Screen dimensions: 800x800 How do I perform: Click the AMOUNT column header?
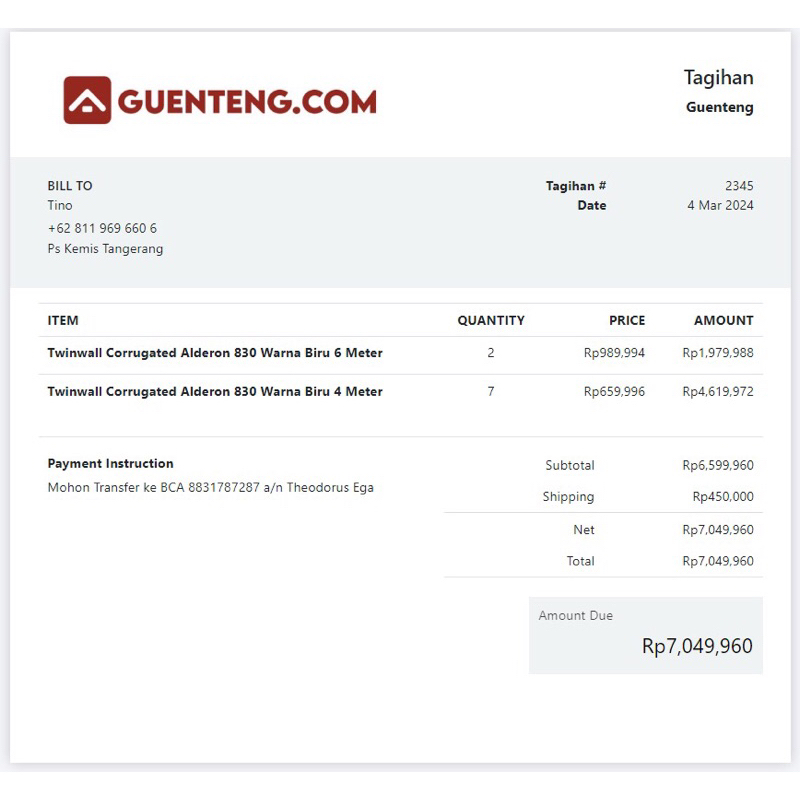(723, 320)
